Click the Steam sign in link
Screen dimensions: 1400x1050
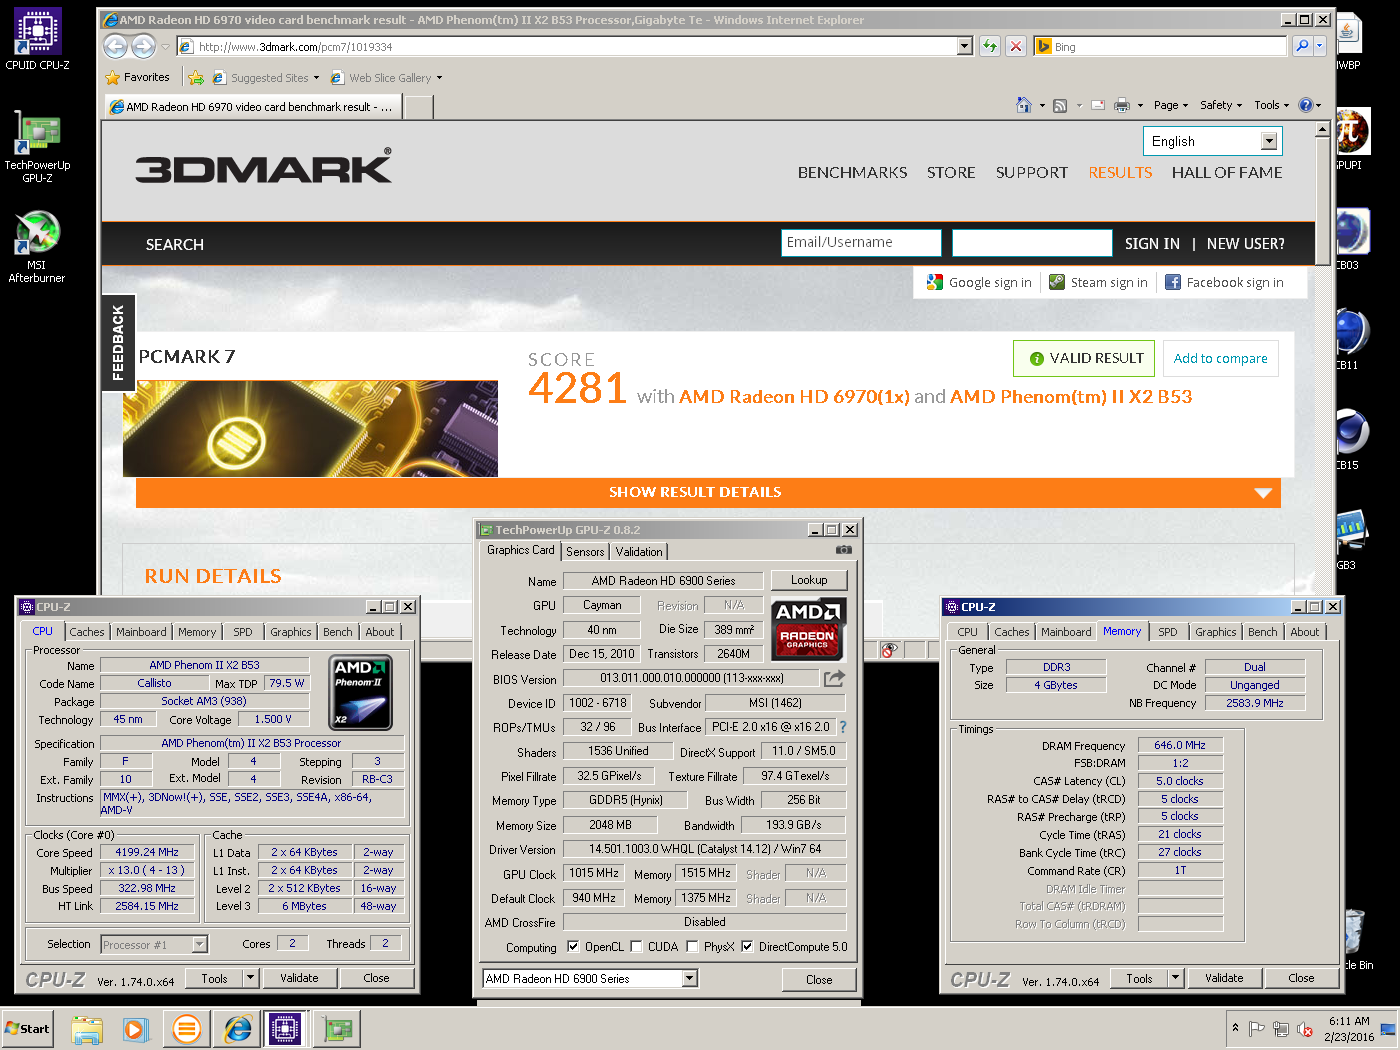(x=1098, y=283)
